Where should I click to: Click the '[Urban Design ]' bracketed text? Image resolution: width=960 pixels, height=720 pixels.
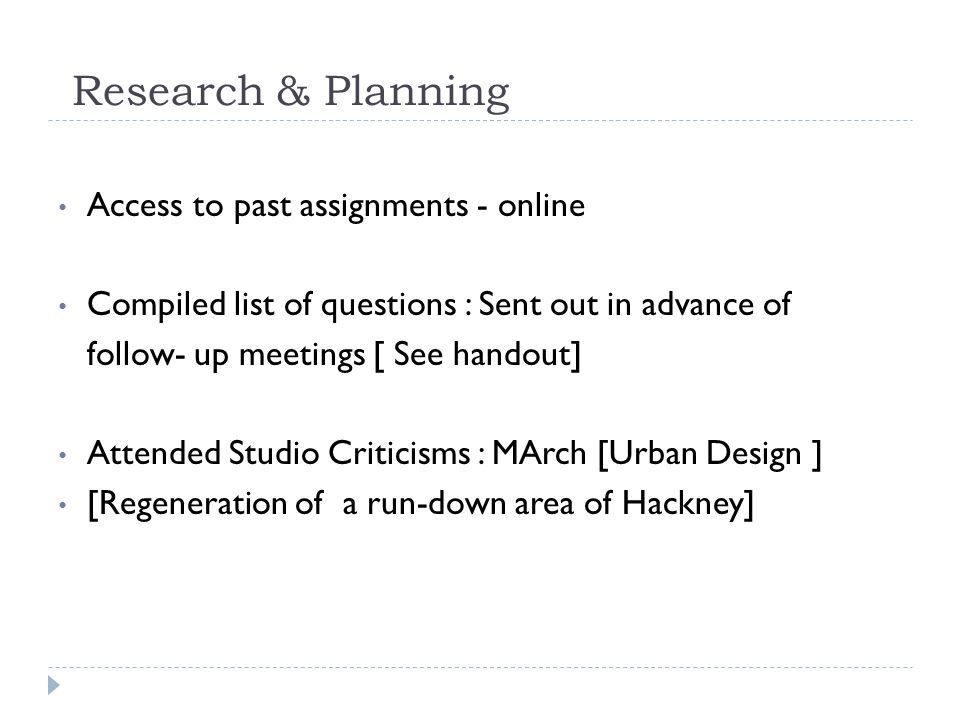click(x=709, y=455)
